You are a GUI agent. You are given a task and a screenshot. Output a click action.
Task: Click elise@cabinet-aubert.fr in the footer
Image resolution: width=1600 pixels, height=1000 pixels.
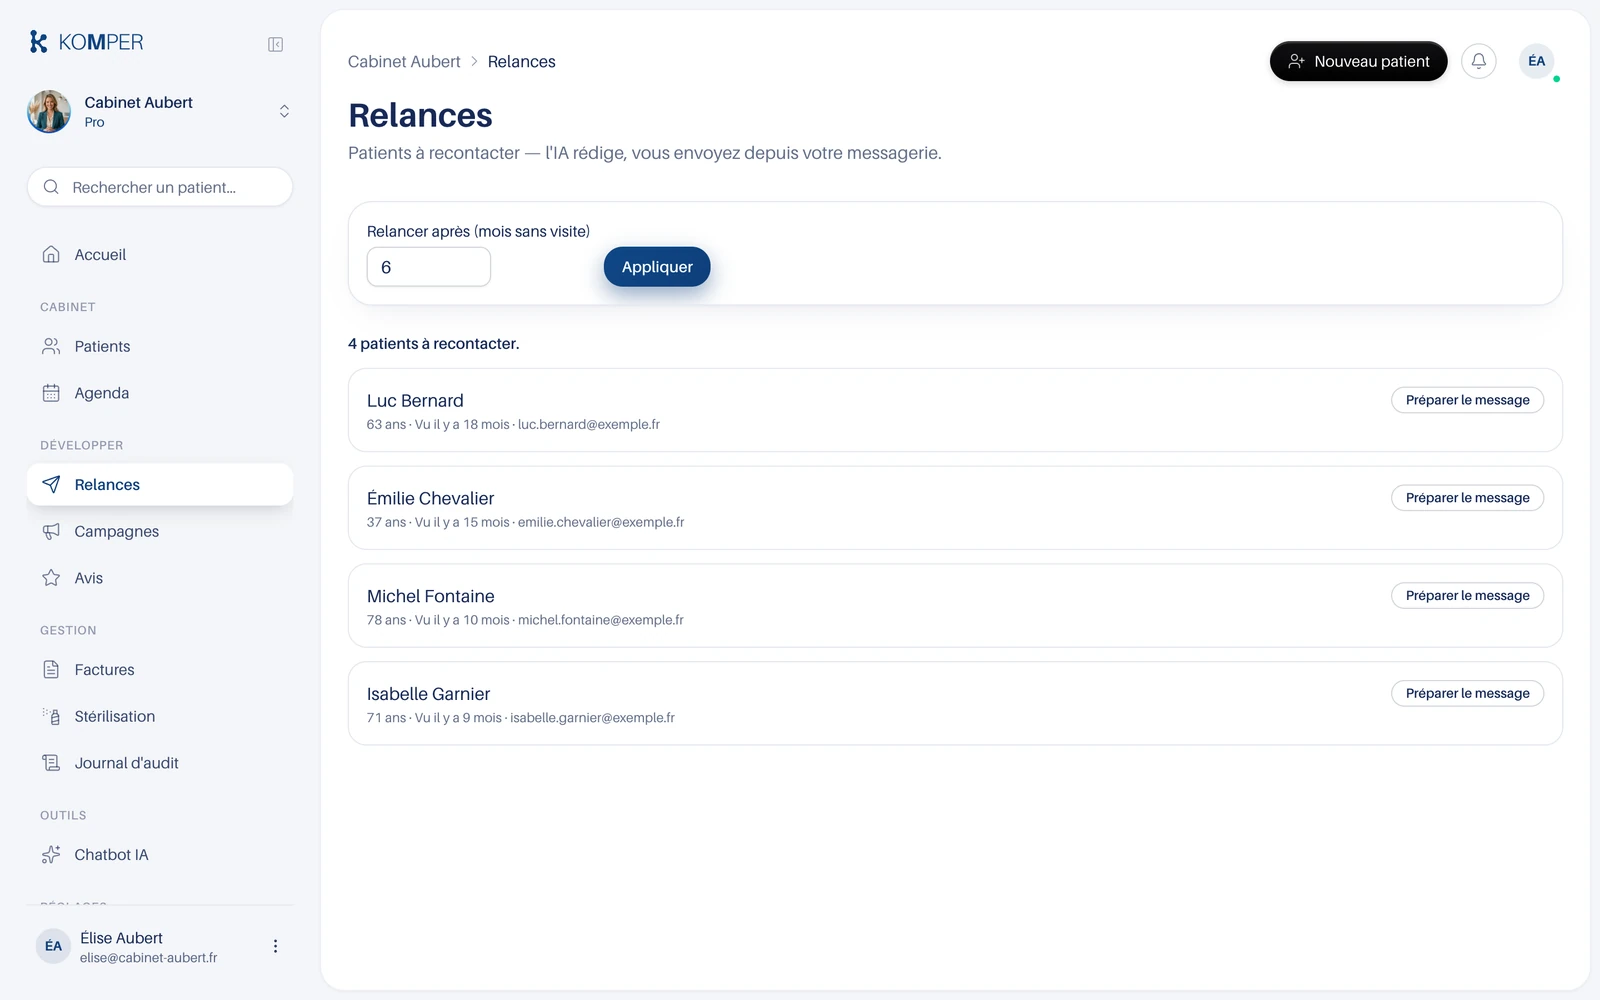coord(148,957)
